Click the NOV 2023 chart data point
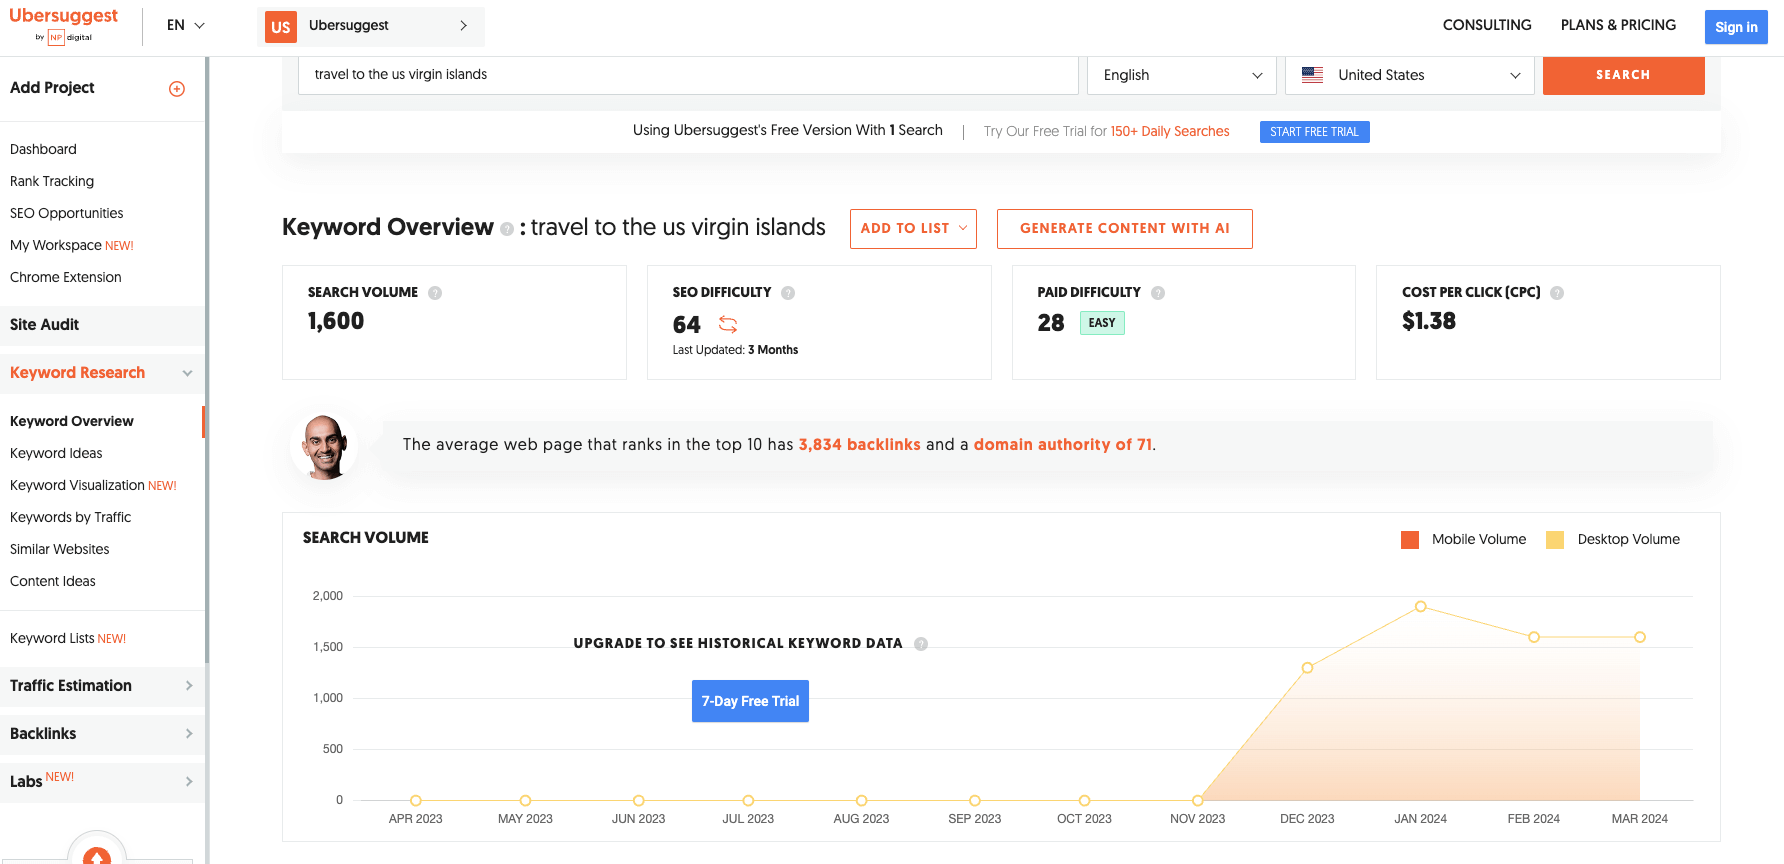This screenshot has height=864, width=1784. coord(1197,800)
